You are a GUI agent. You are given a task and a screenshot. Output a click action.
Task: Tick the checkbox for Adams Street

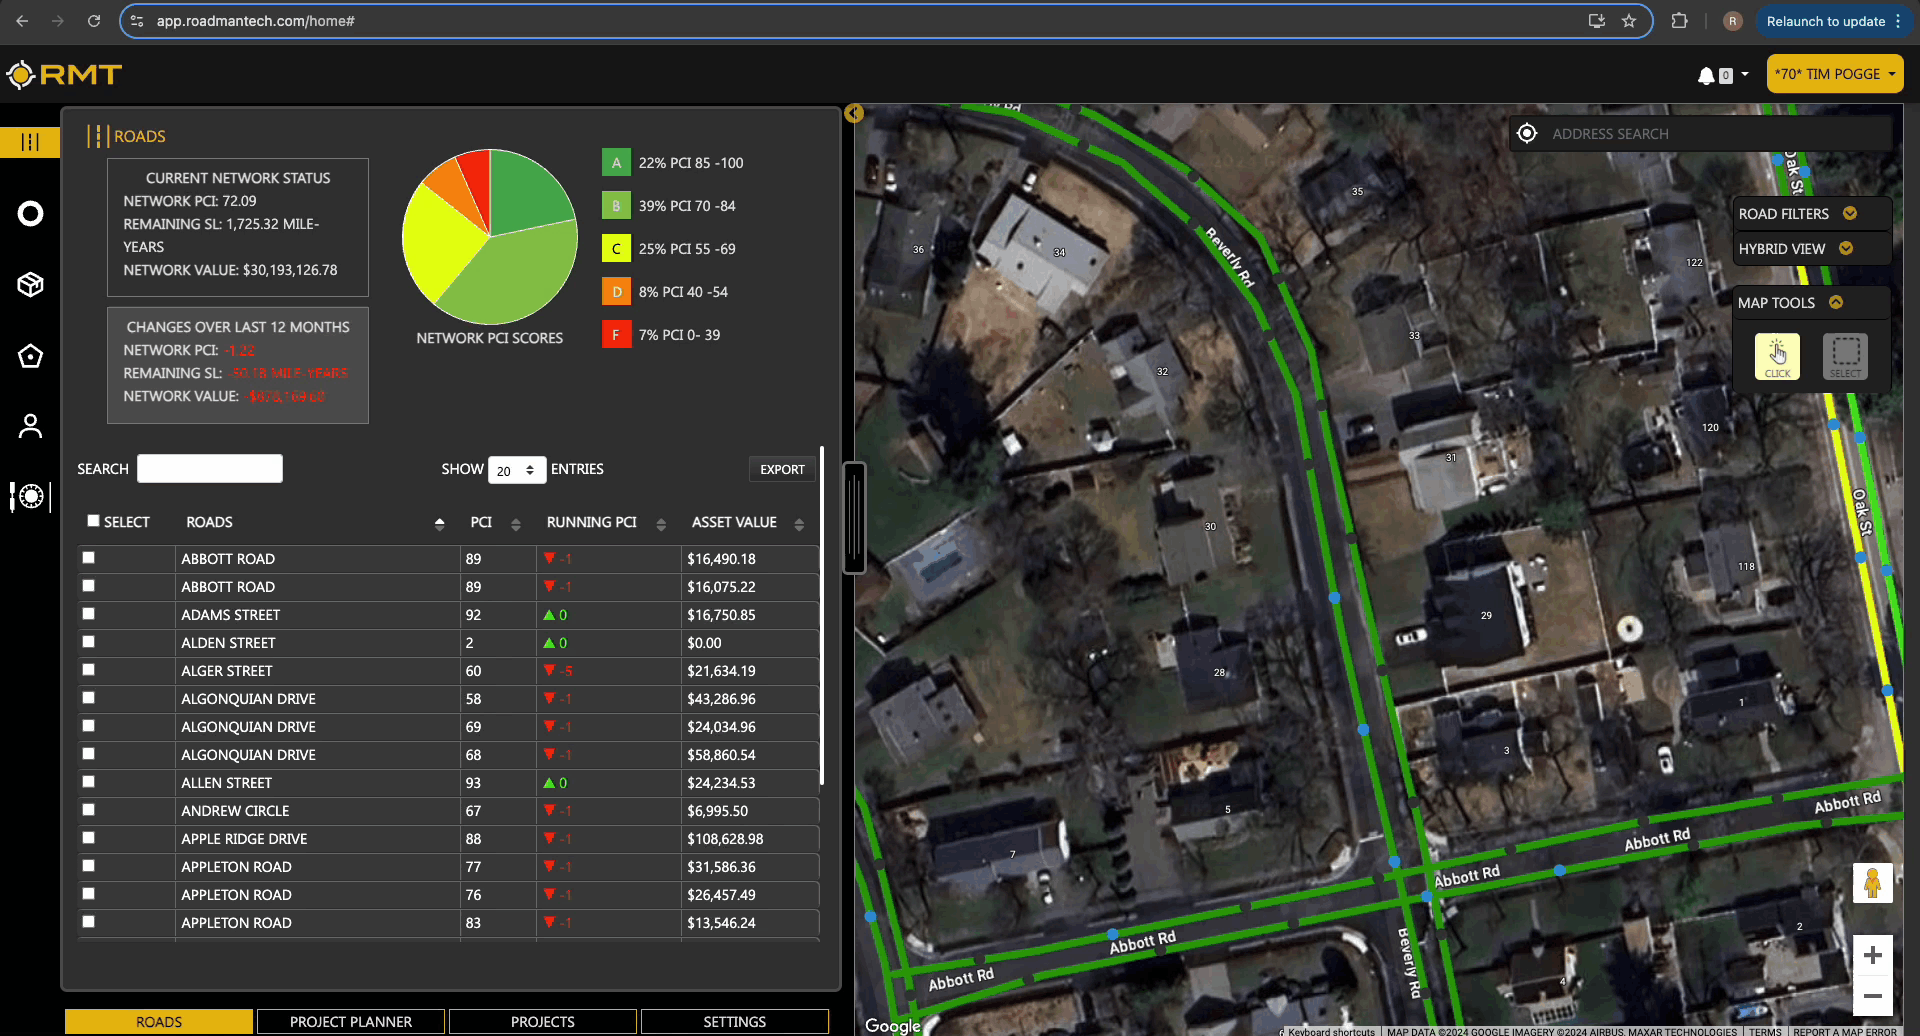click(89, 614)
